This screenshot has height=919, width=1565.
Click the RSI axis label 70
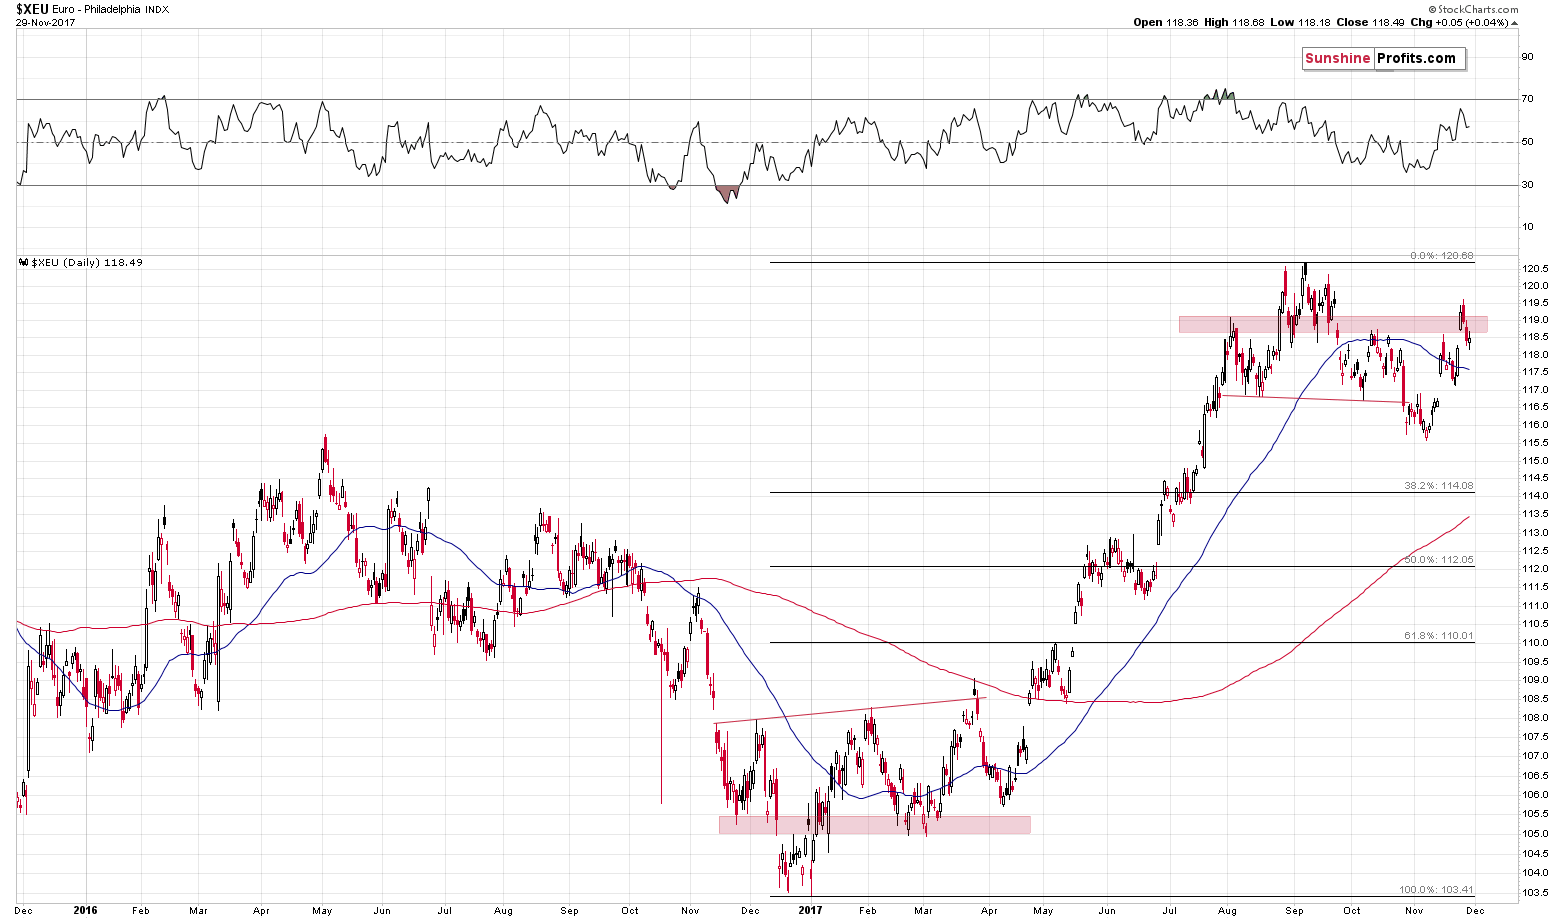tap(1527, 99)
